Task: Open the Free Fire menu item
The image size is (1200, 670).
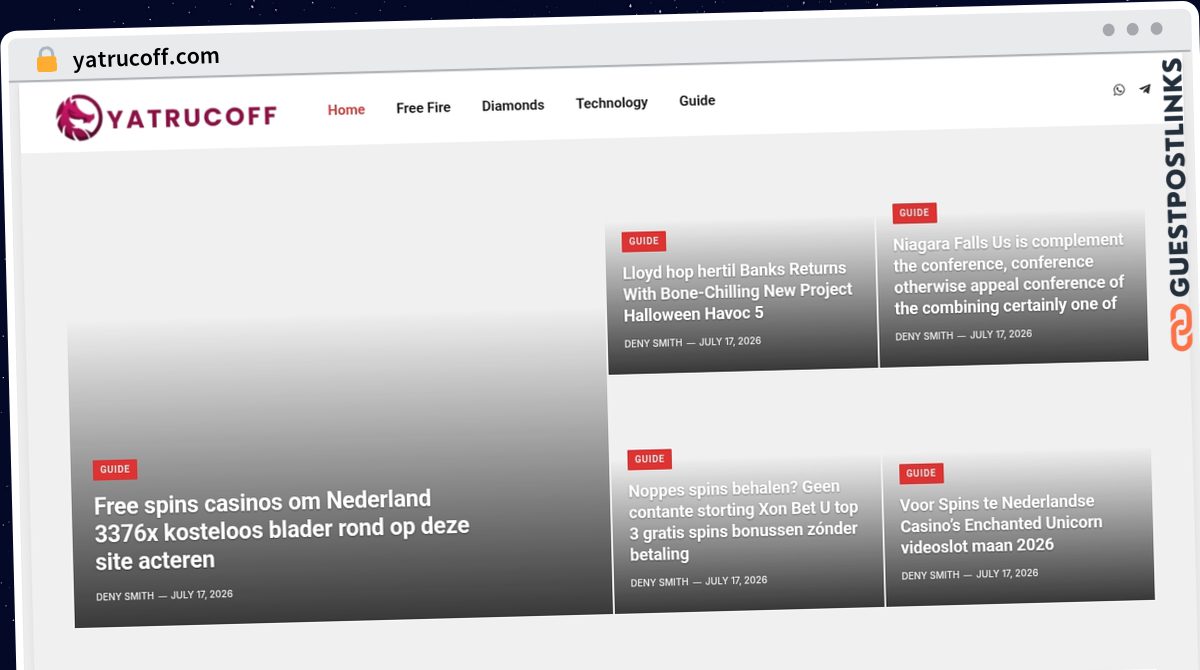Action: (x=423, y=107)
